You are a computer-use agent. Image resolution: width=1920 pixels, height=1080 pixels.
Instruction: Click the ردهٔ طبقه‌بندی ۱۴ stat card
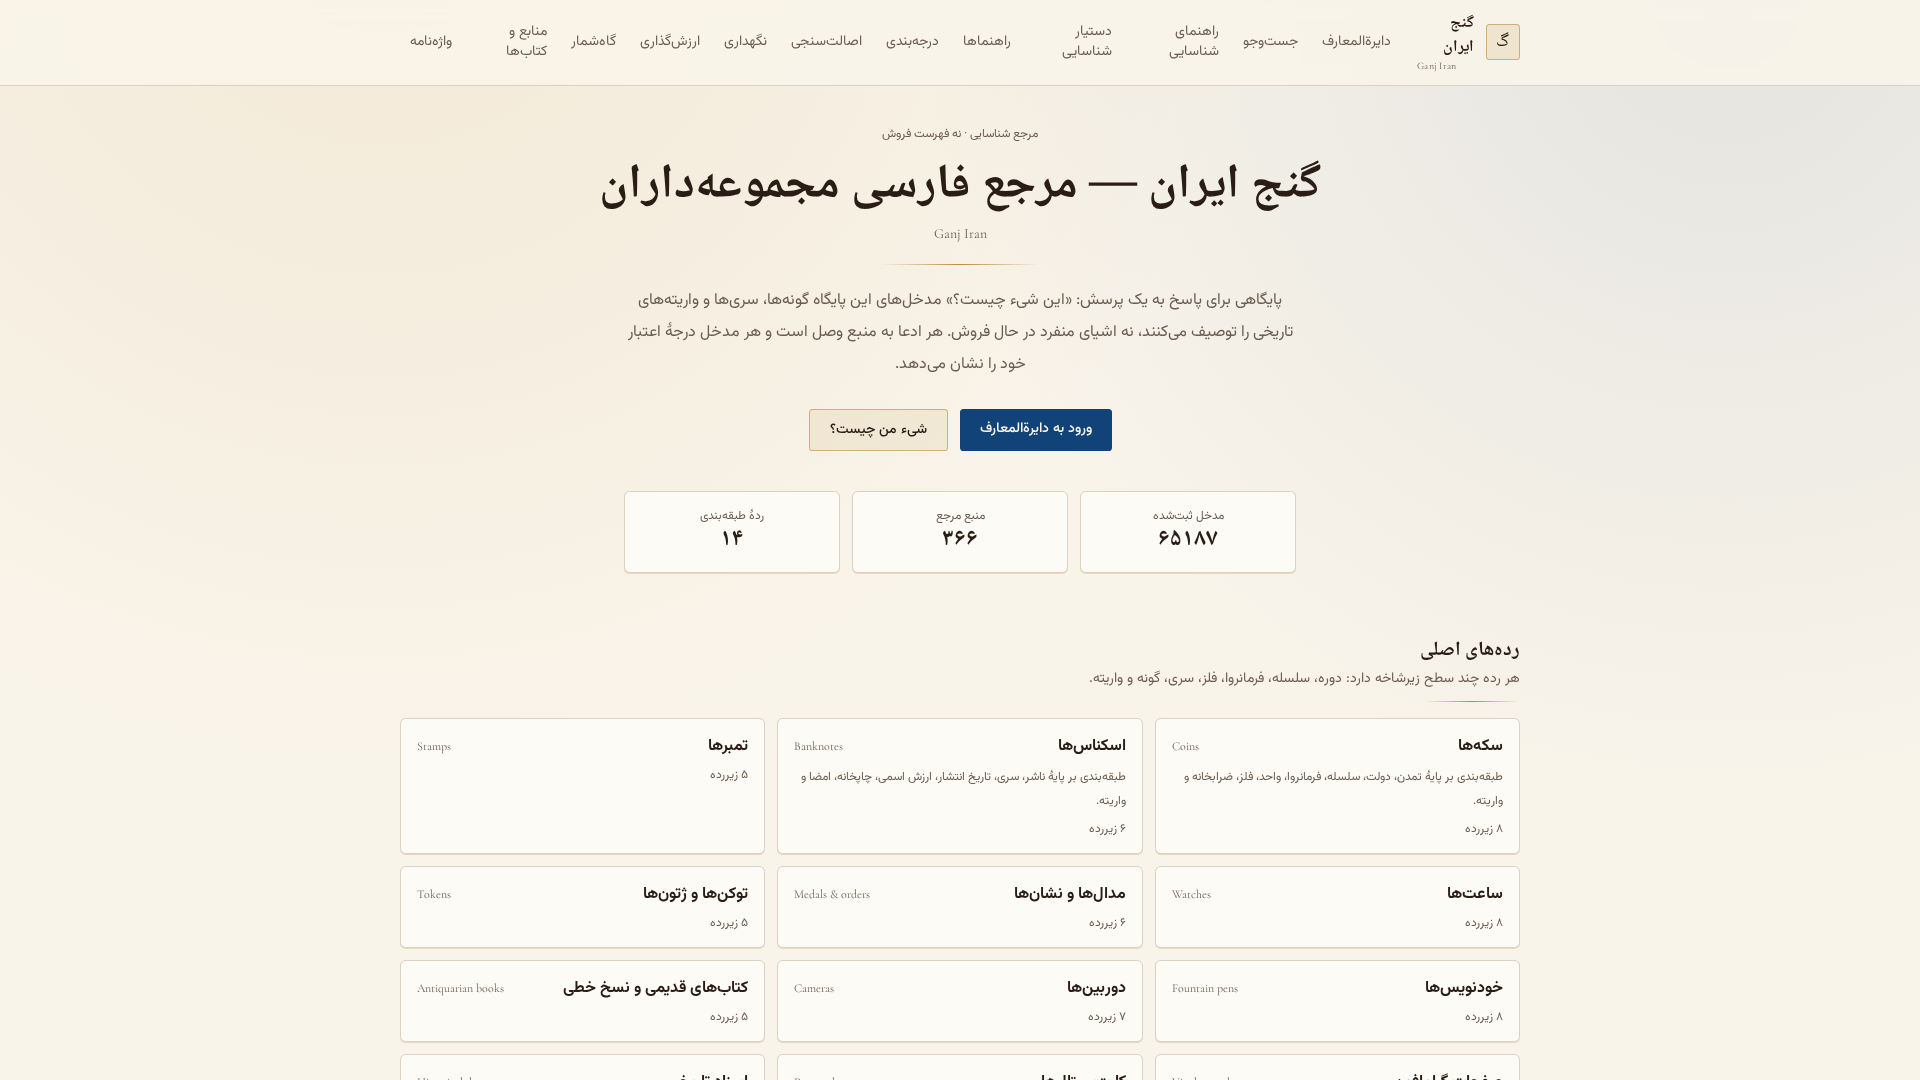pyautogui.click(x=732, y=532)
